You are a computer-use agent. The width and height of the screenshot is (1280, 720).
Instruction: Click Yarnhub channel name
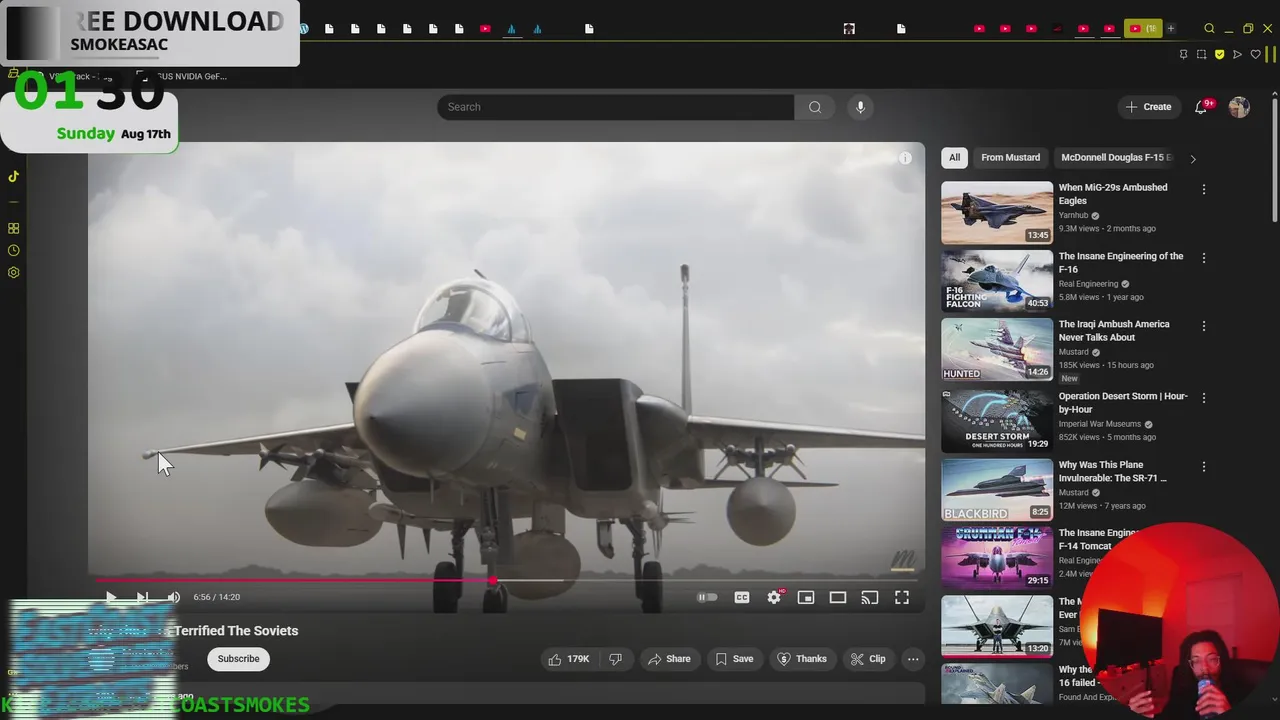tap(1074, 215)
